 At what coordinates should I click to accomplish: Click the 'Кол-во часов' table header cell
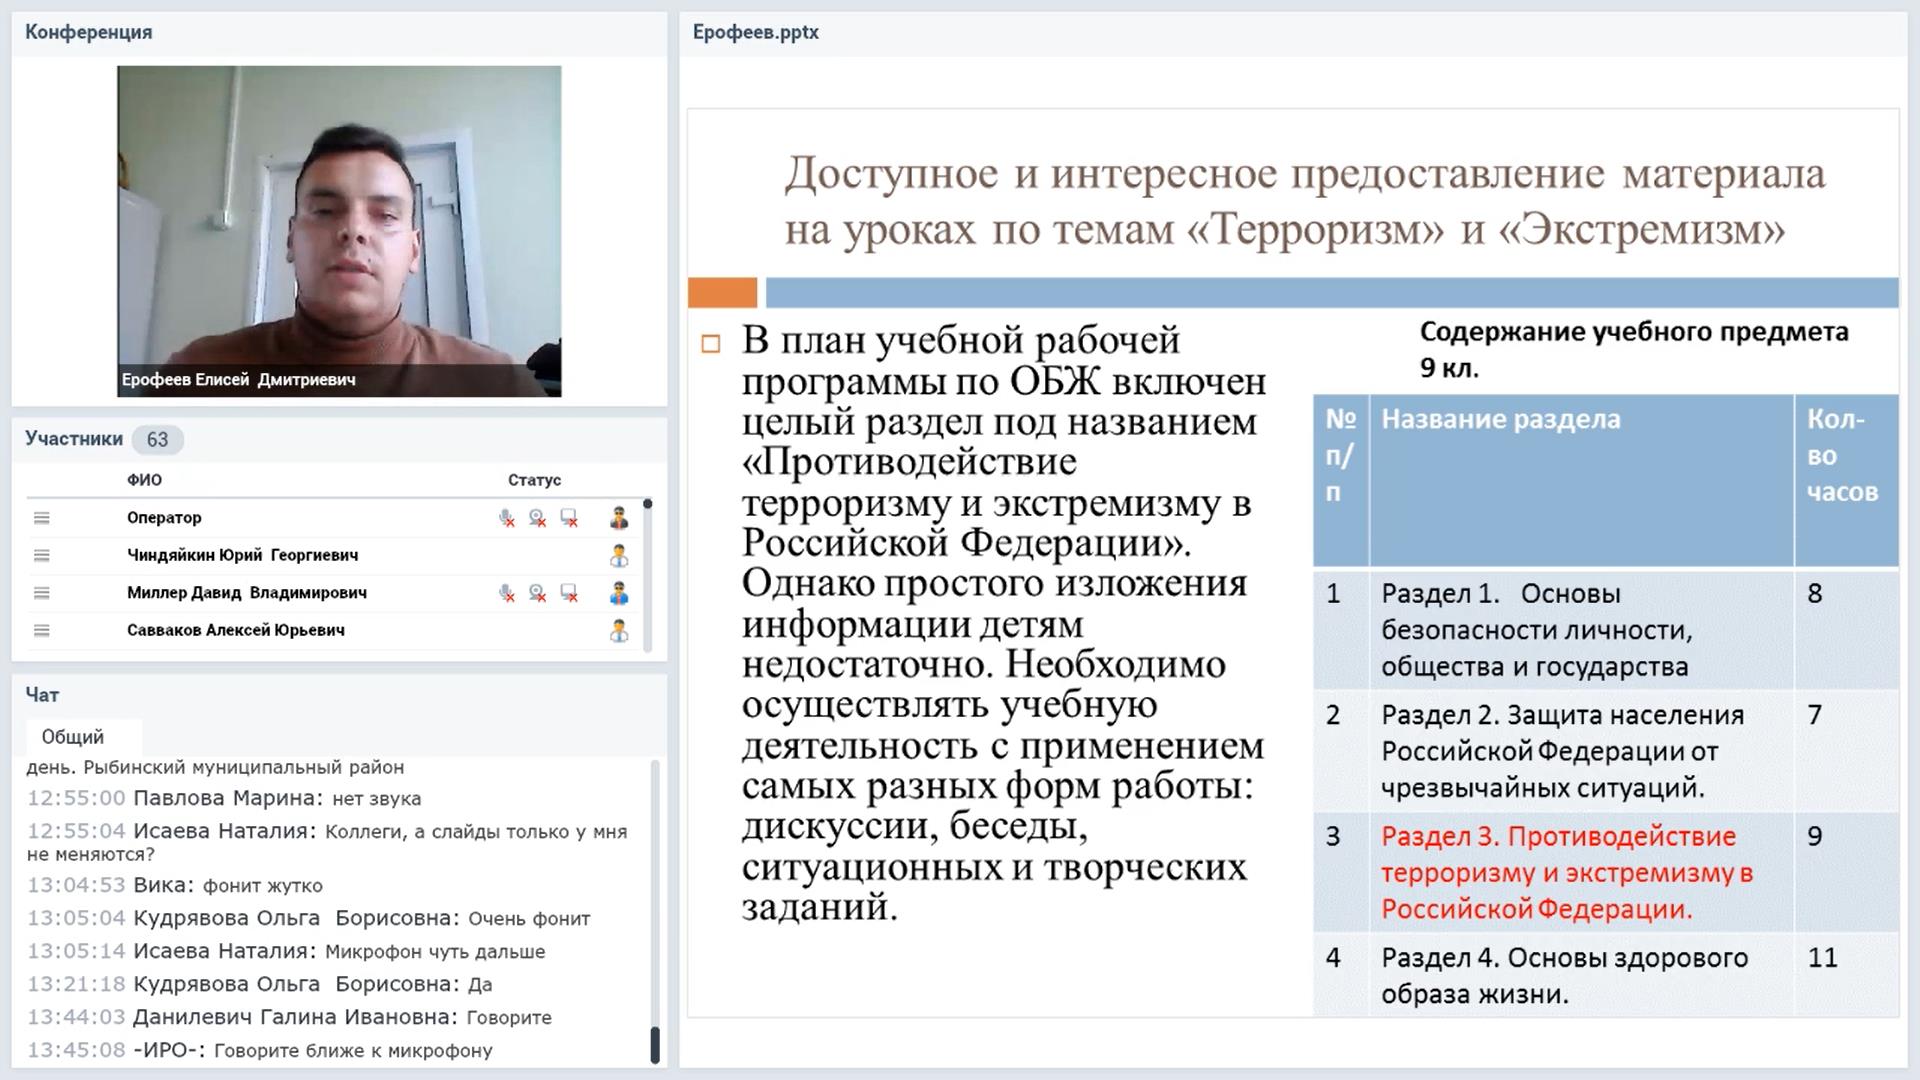[x=1846, y=481]
